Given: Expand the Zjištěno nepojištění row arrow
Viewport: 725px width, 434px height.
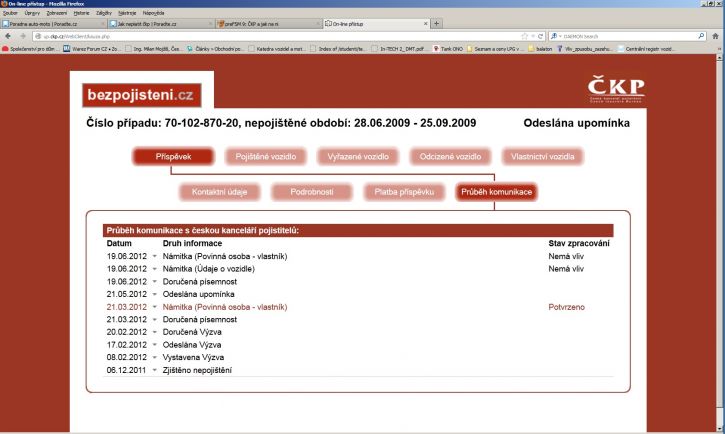Looking at the screenshot, I should click(x=154, y=370).
